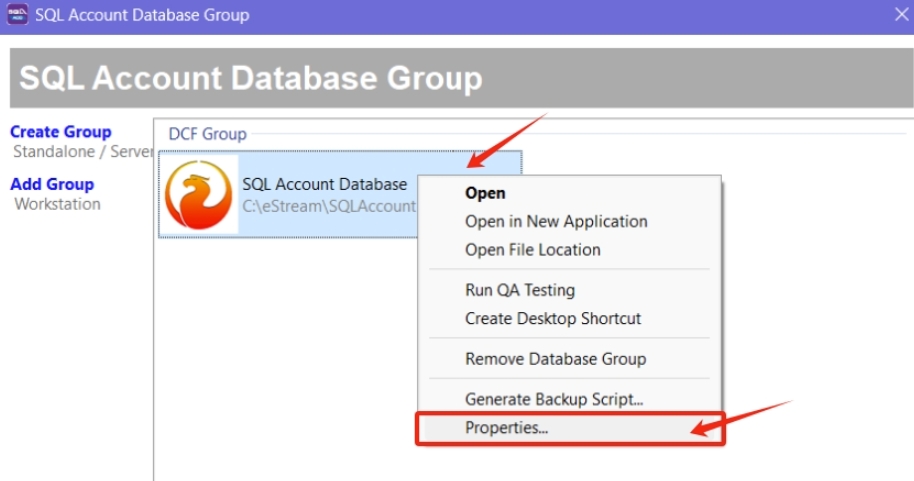The width and height of the screenshot is (914, 481).
Task: Click the Add Group link
Action: click(52, 184)
